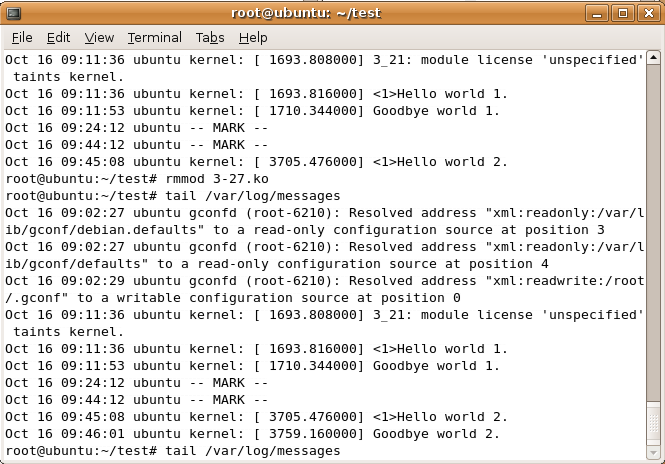Click the bottom 09:44:12 '-- MARK --' line
This screenshot has width=665, height=464.
tap(137, 400)
